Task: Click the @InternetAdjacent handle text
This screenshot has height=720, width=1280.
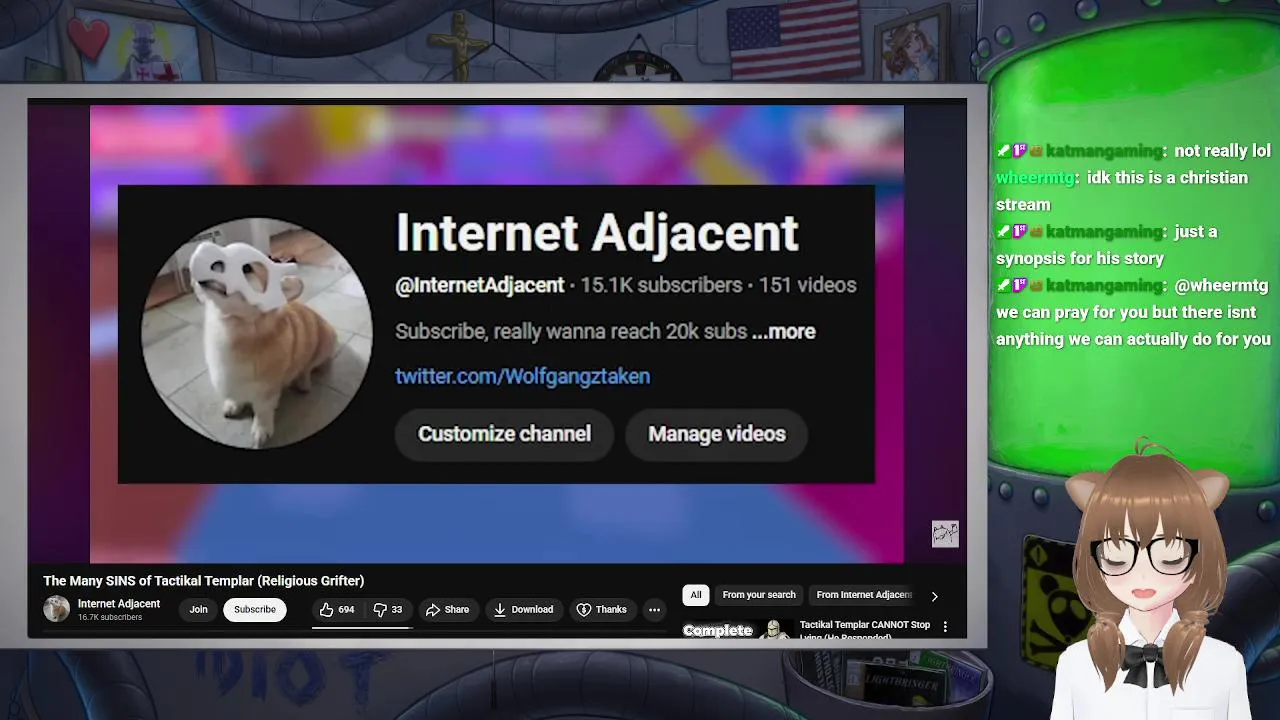Action: (480, 286)
